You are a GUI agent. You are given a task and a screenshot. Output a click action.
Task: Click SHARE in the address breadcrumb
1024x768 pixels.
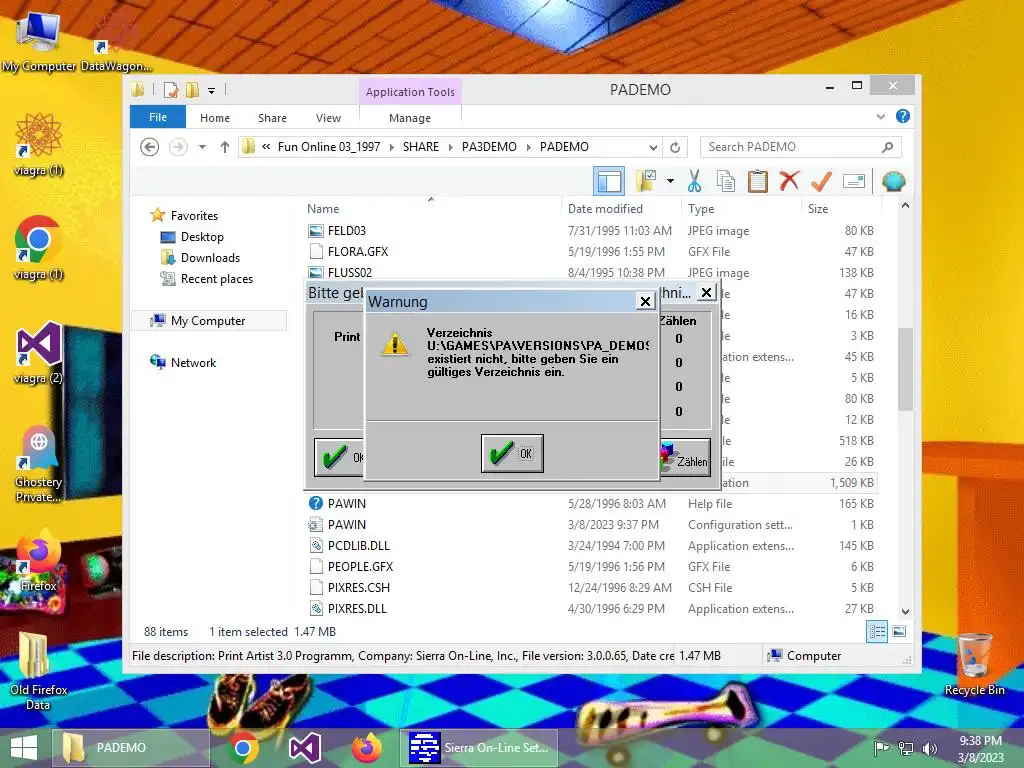pos(421,147)
